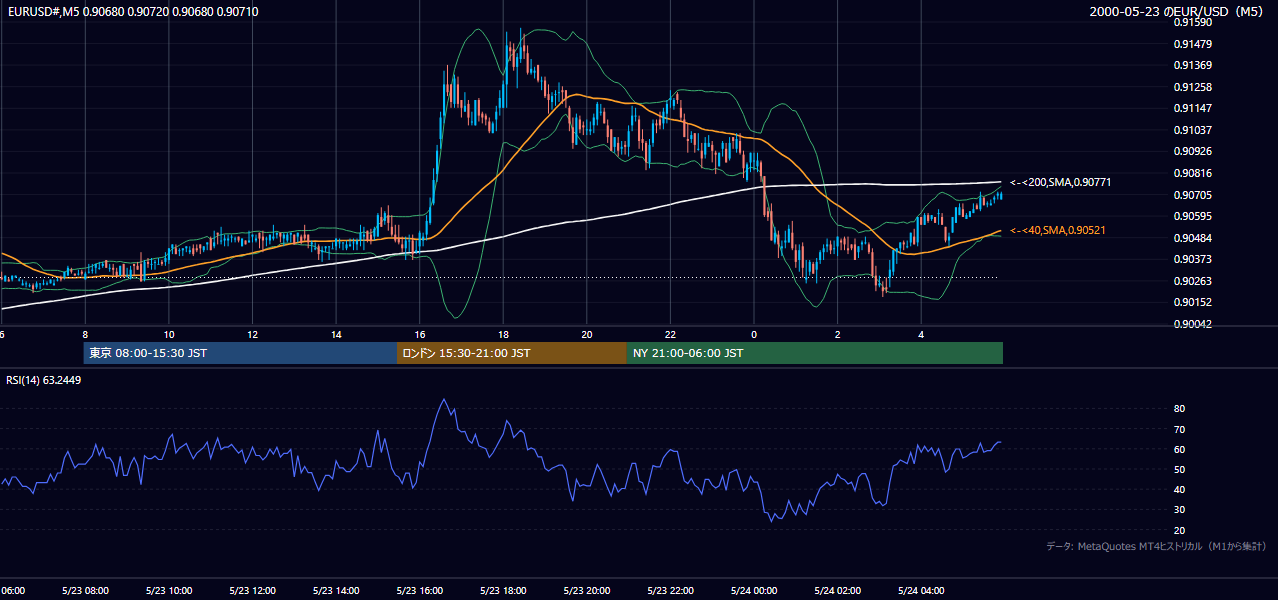
Task: Click price axis value 0.91037
Action: pyautogui.click(x=1192, y=130)
